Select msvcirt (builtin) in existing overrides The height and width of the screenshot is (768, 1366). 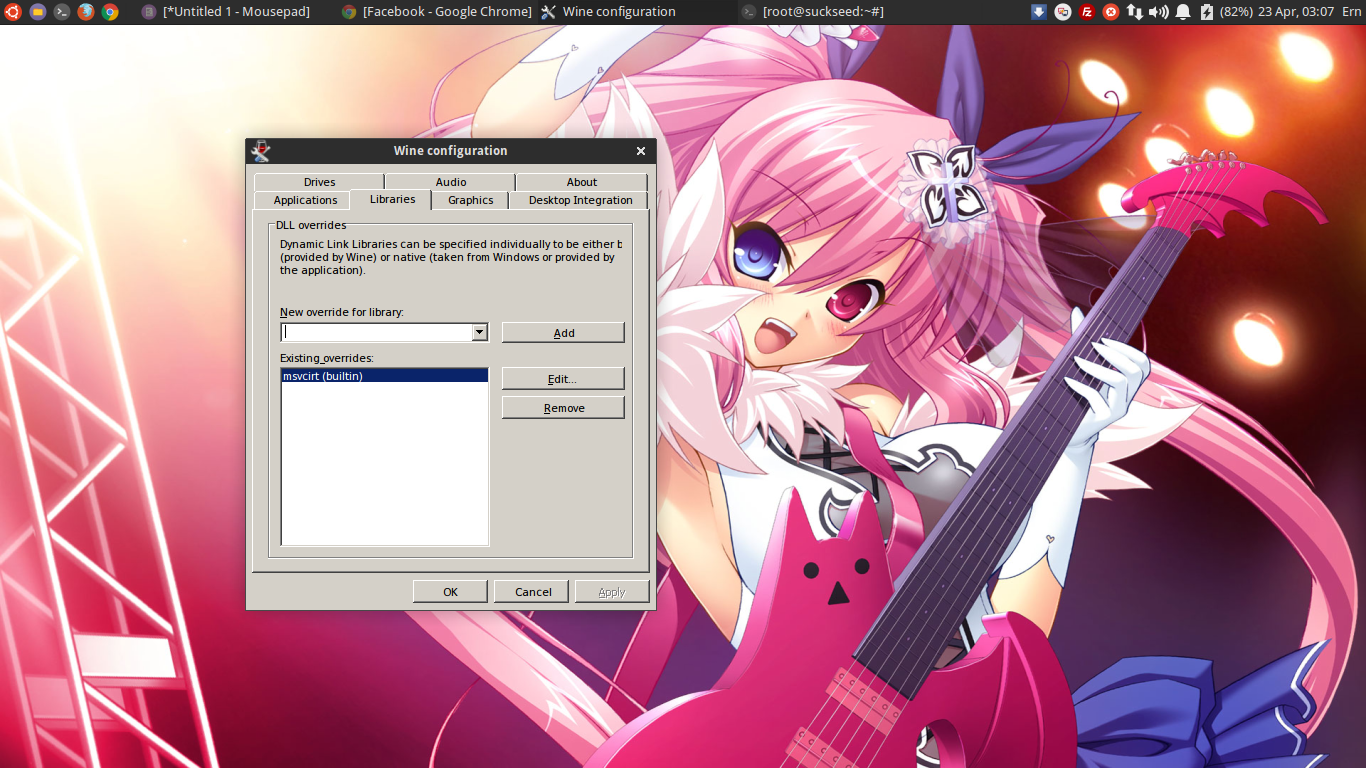point(385,376)
